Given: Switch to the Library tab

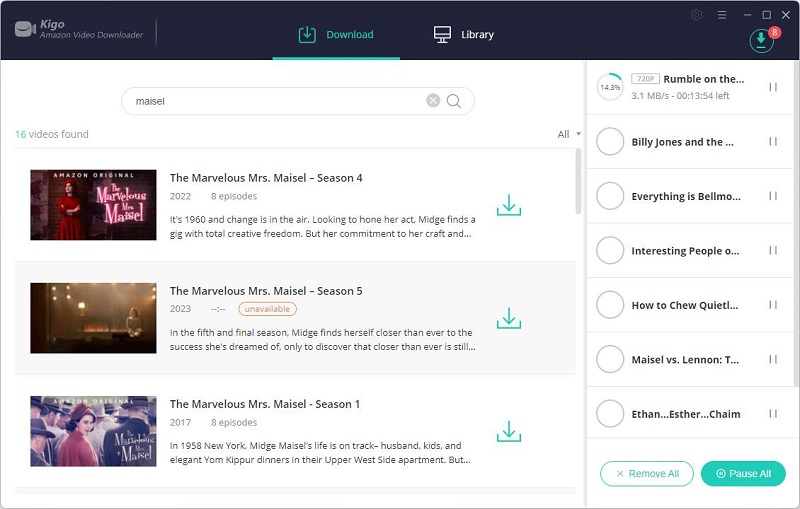Looking at the screenshot, I should (x=464, y=35).
